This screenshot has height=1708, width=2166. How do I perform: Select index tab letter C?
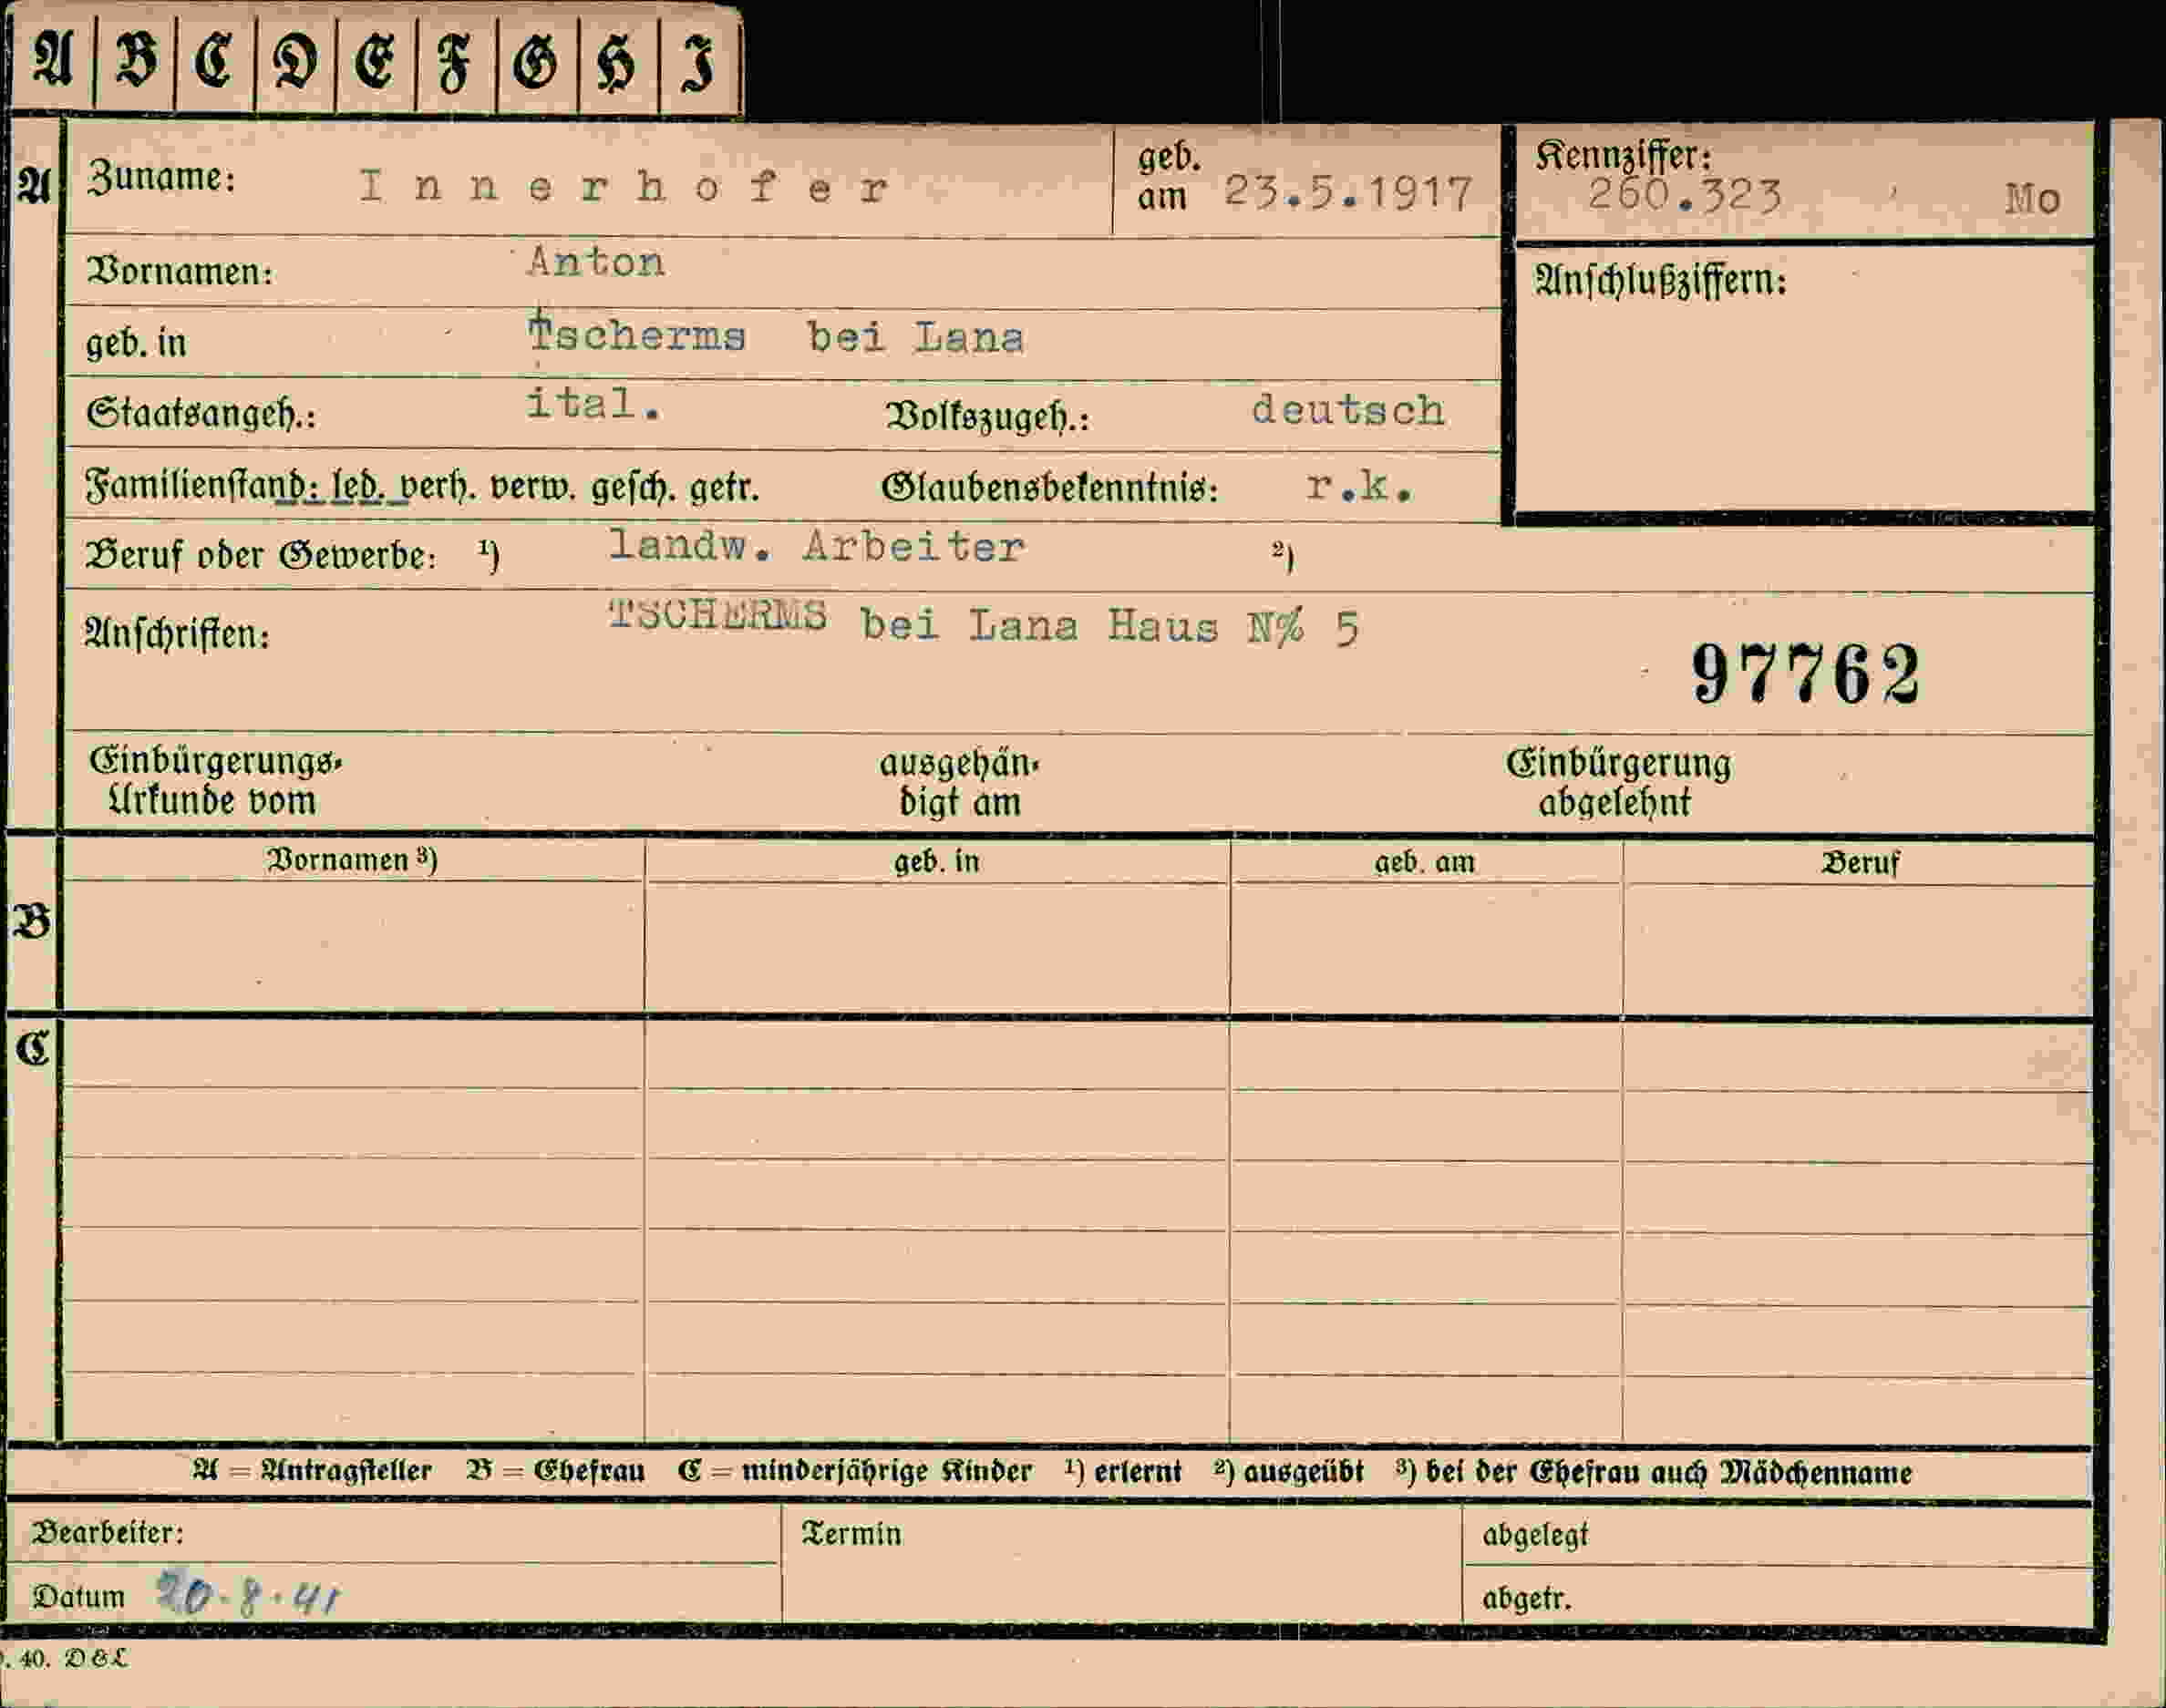(214, 62)
